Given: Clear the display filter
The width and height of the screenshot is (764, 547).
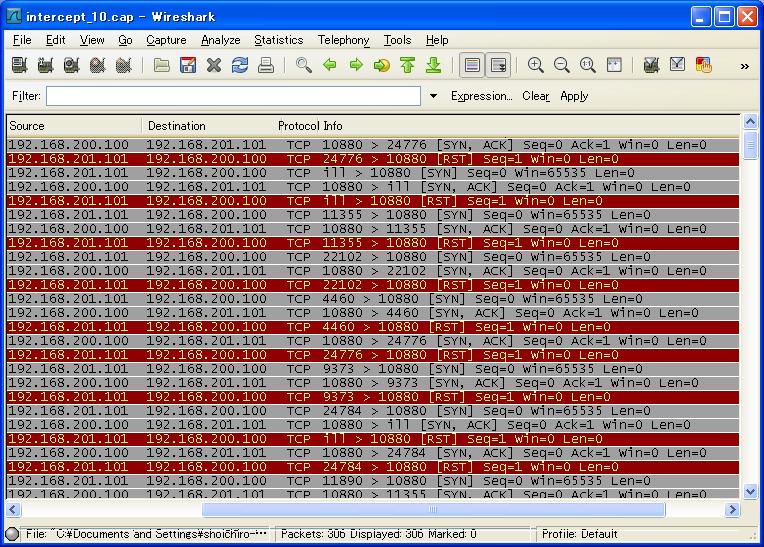Looking at the screenshot, I should [x=535, y=96].
